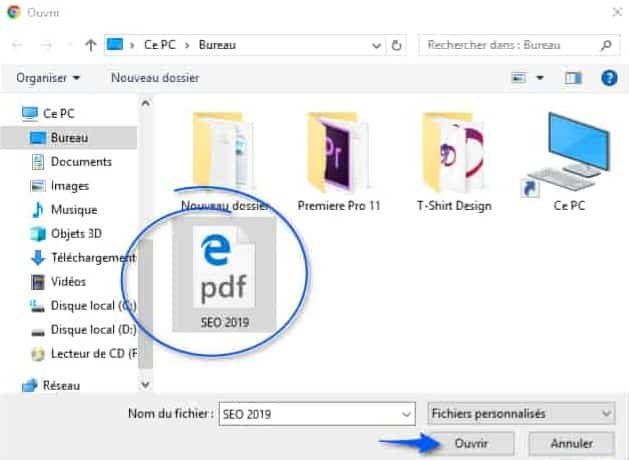The image size is (629, 460).
Task: Open the help question mark
Action: (x=609, y=78)
